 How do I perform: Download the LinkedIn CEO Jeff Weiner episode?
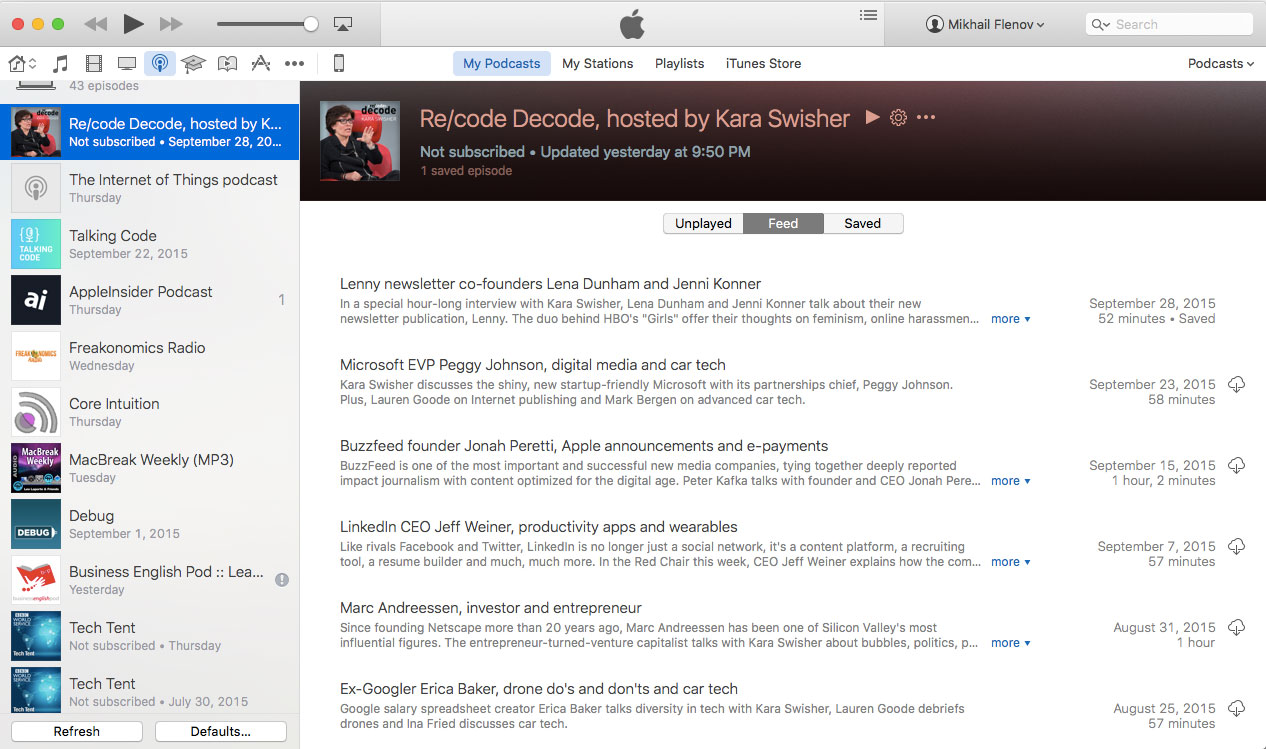pos(1237,547)
